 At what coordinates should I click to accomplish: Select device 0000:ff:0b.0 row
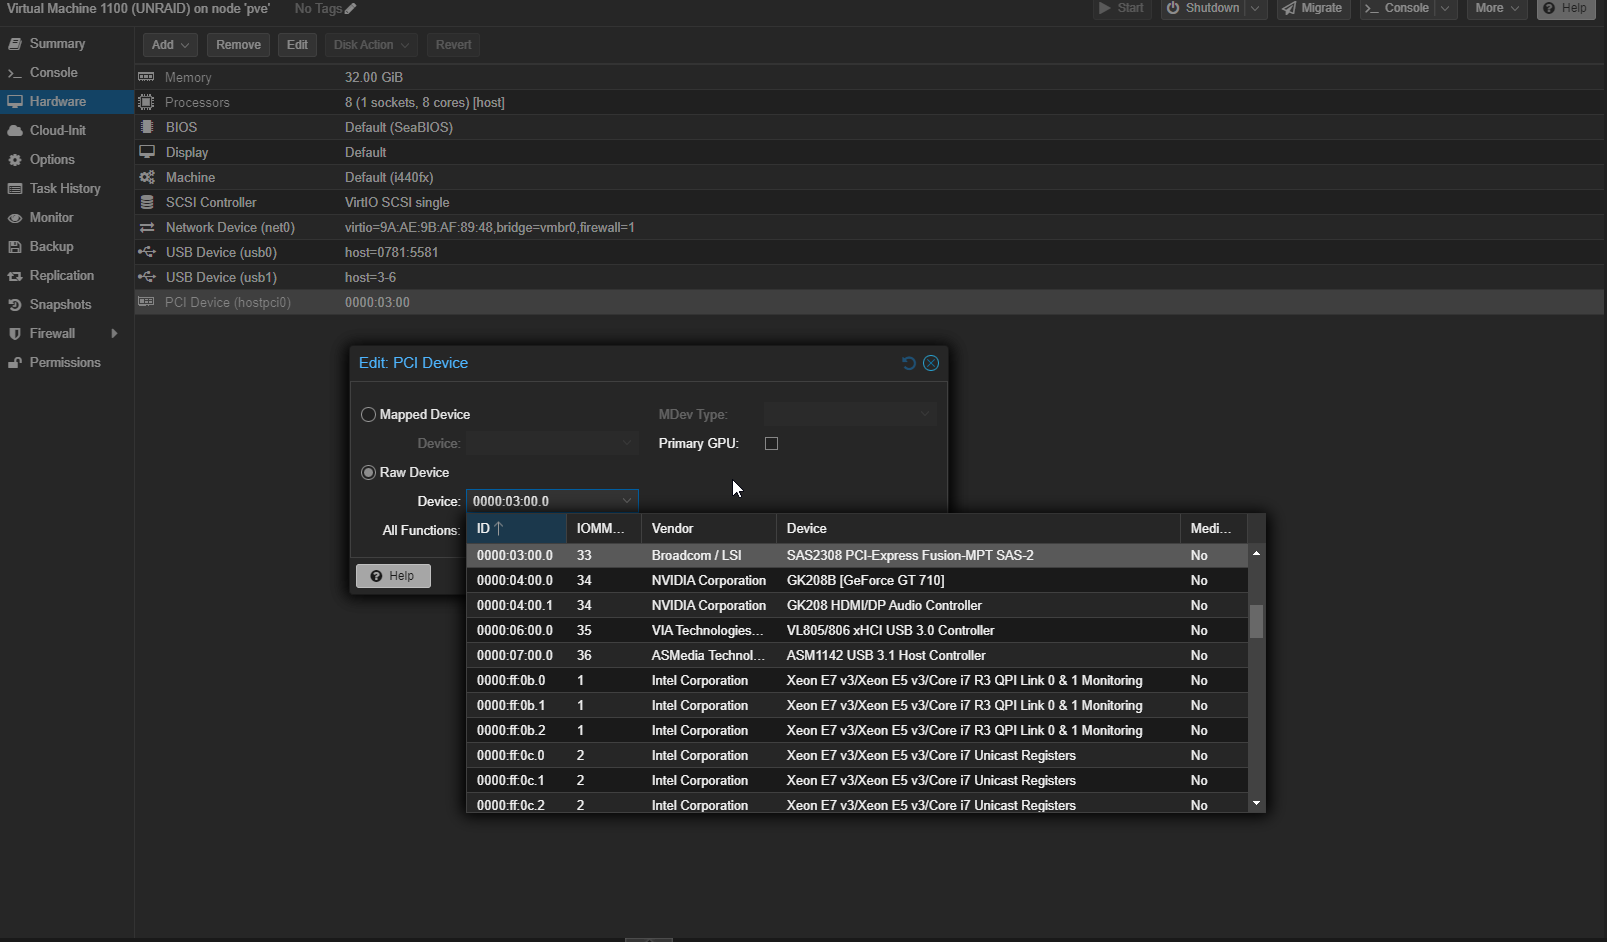pos(857,680)
